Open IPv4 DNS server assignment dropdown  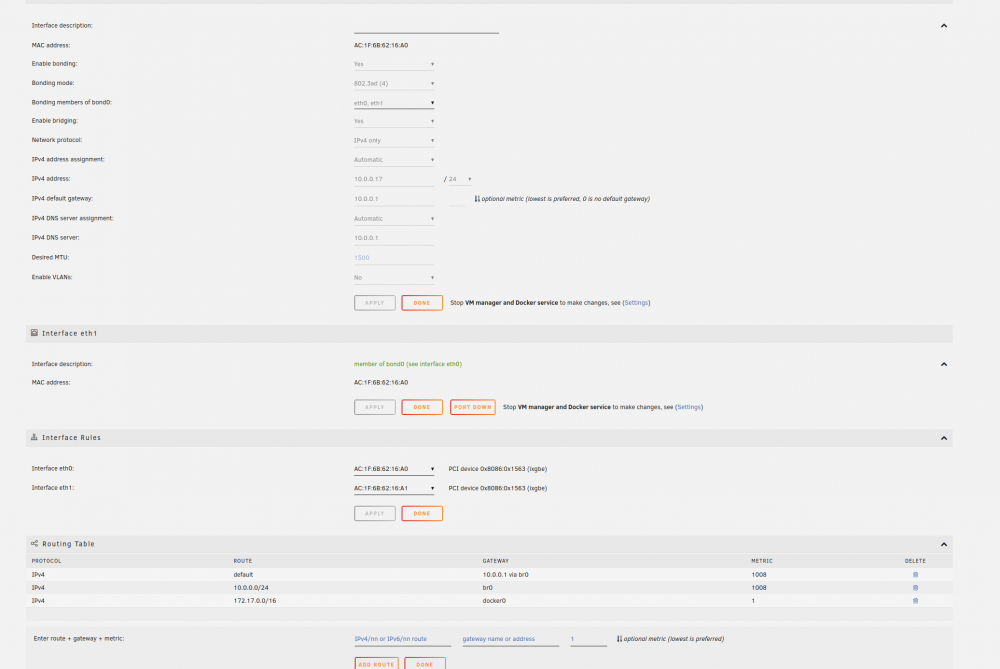tap(394, 219)
